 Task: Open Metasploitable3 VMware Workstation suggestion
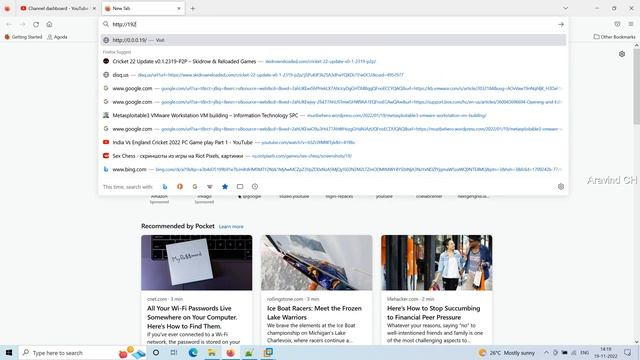[x=333, y=116]
